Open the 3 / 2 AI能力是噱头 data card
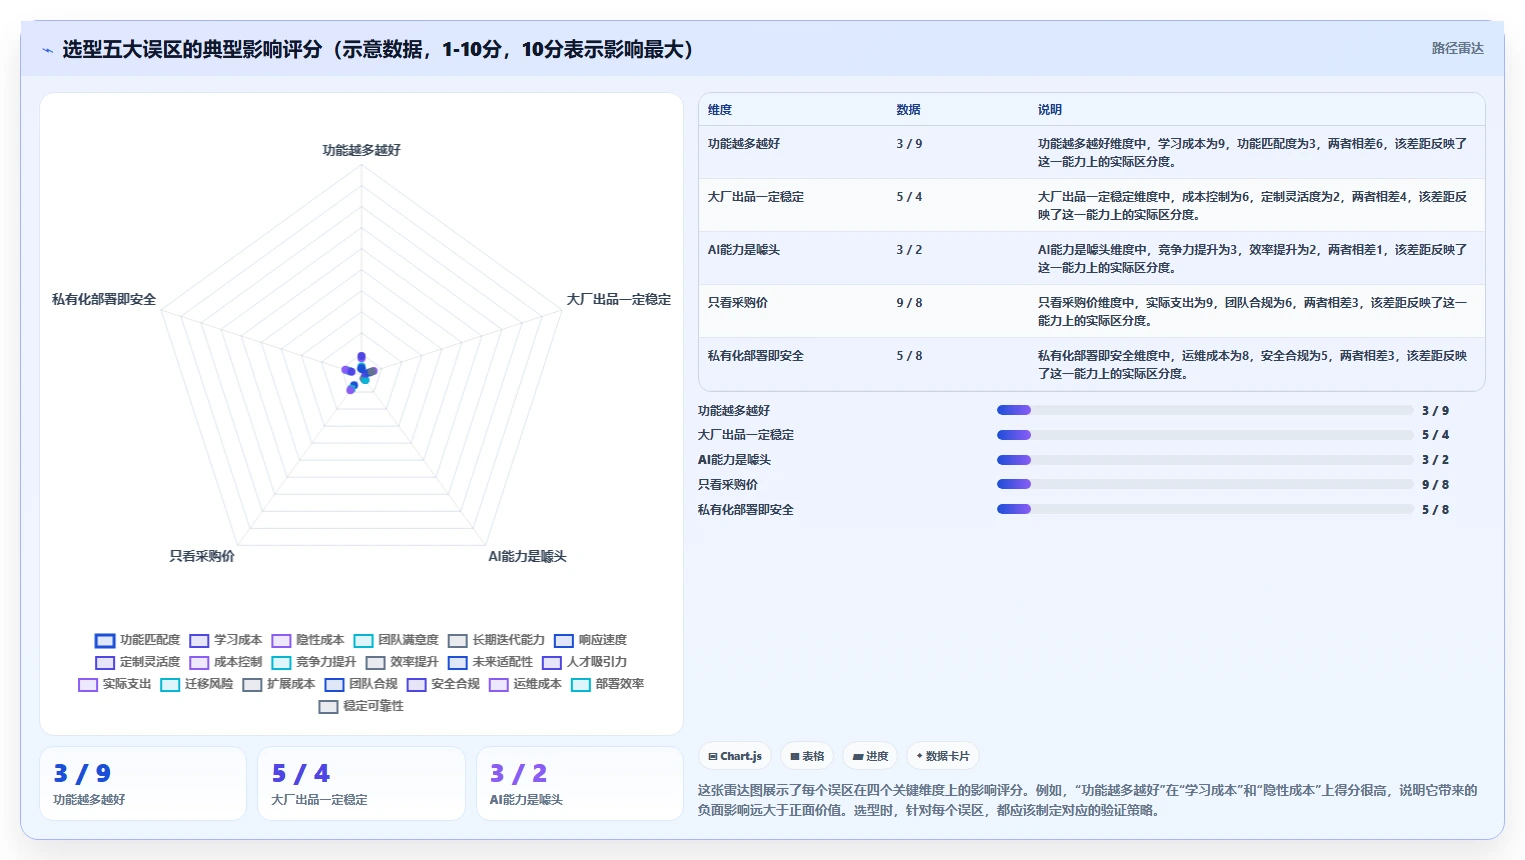 [x=580, y=783]
